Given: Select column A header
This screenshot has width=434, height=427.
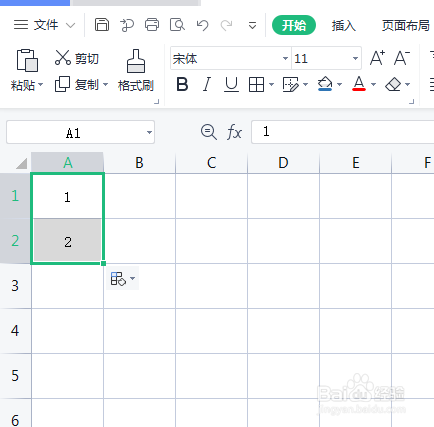Looking at the screenshot, I should click(x=68, y=163).
